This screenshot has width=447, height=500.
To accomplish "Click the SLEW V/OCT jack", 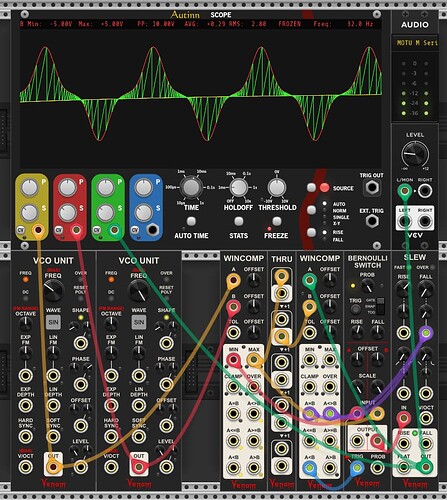I will [x=426, y=418].
